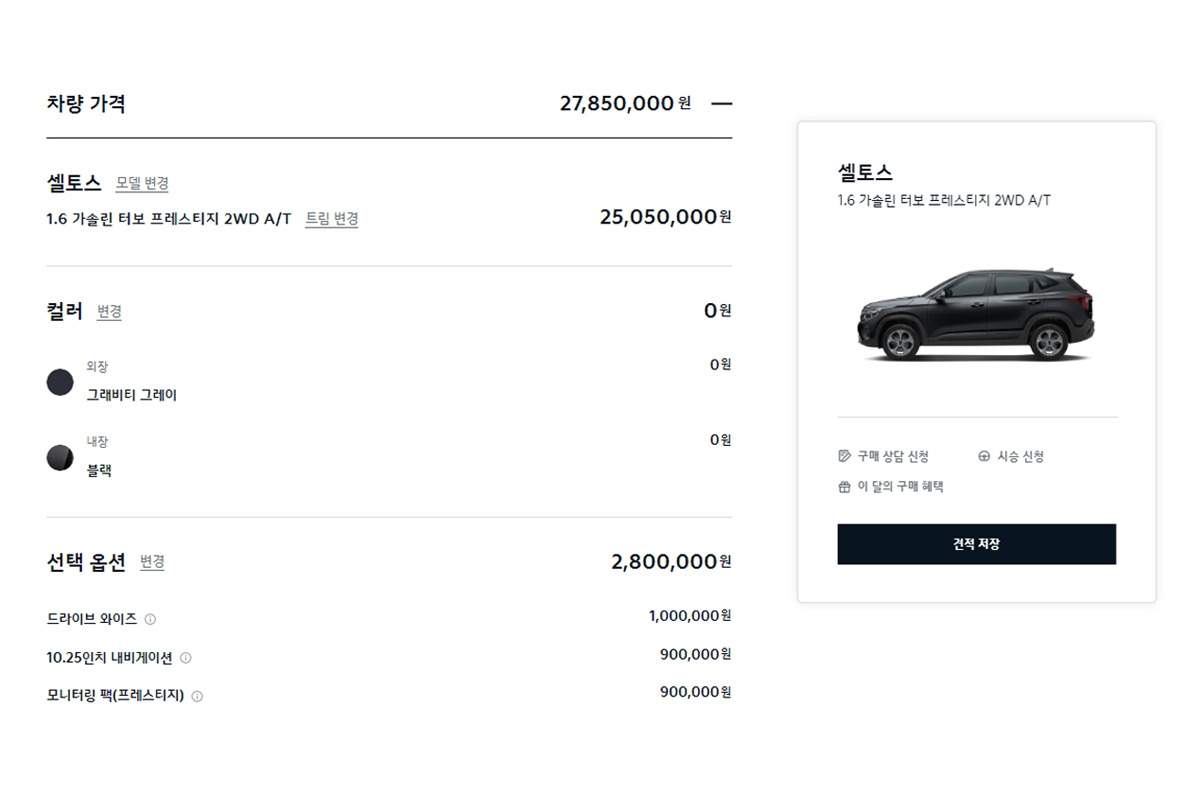
Task: Collapse the 차량 가격 section with minus icon
Action: tap(721, 103)
